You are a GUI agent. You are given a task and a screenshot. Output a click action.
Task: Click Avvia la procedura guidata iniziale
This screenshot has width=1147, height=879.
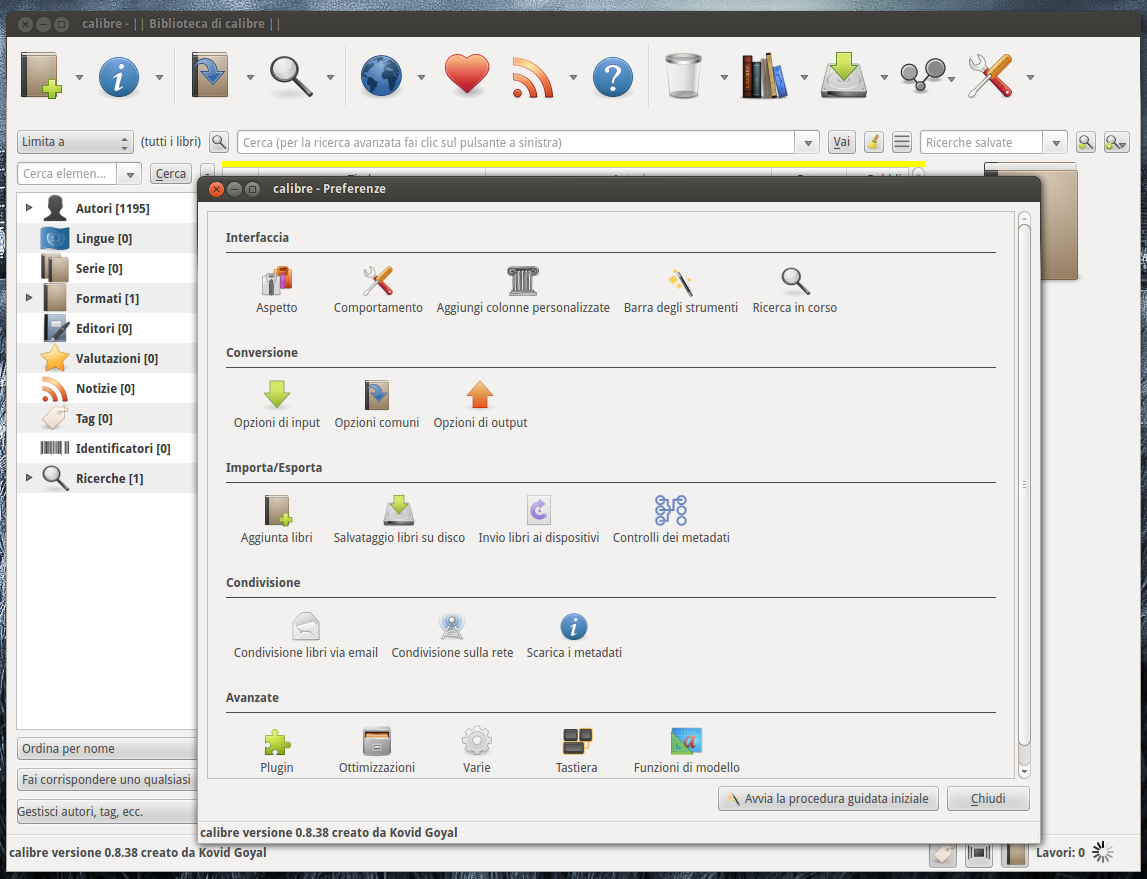click(x=829, y=799)
